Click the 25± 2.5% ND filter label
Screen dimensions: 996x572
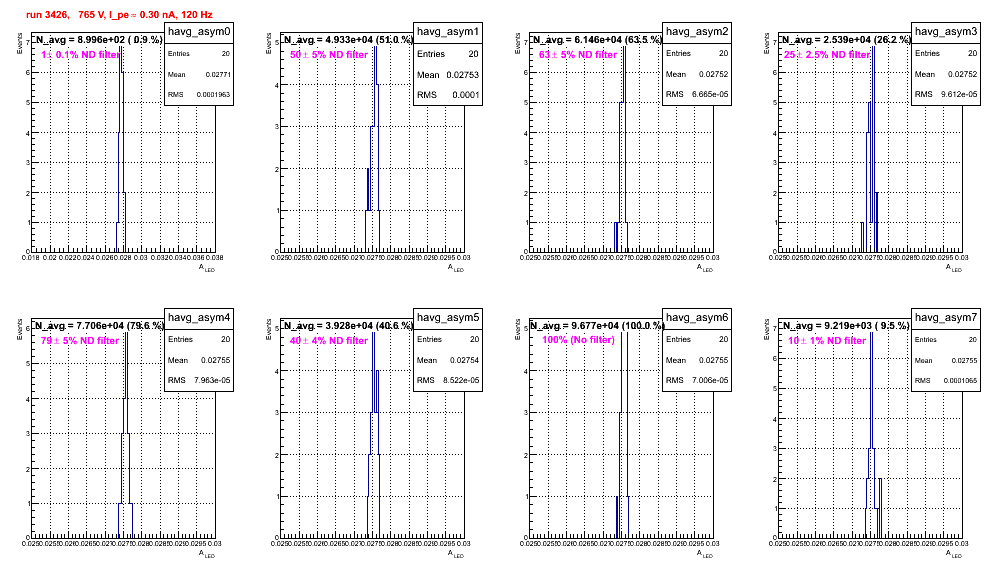[x=827, y=55]
